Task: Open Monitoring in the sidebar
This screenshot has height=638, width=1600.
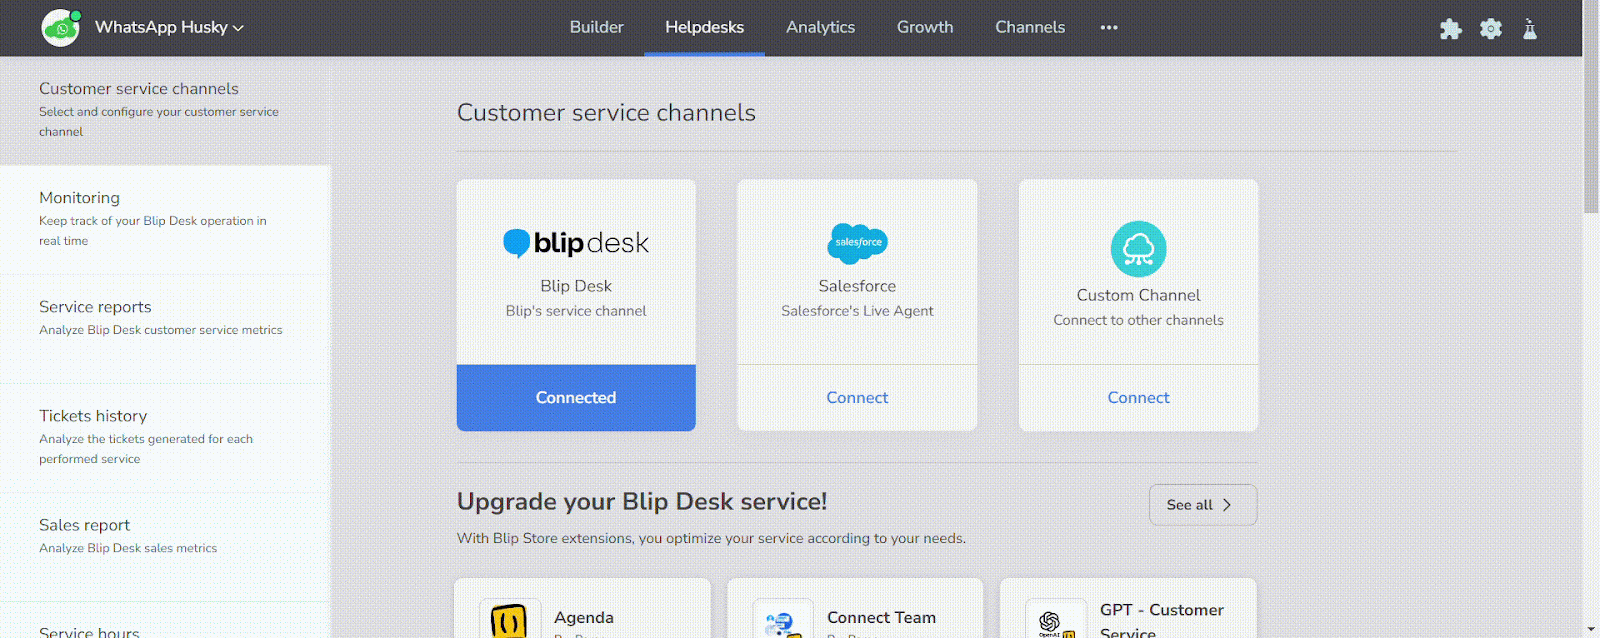Action: coord(165,220)
